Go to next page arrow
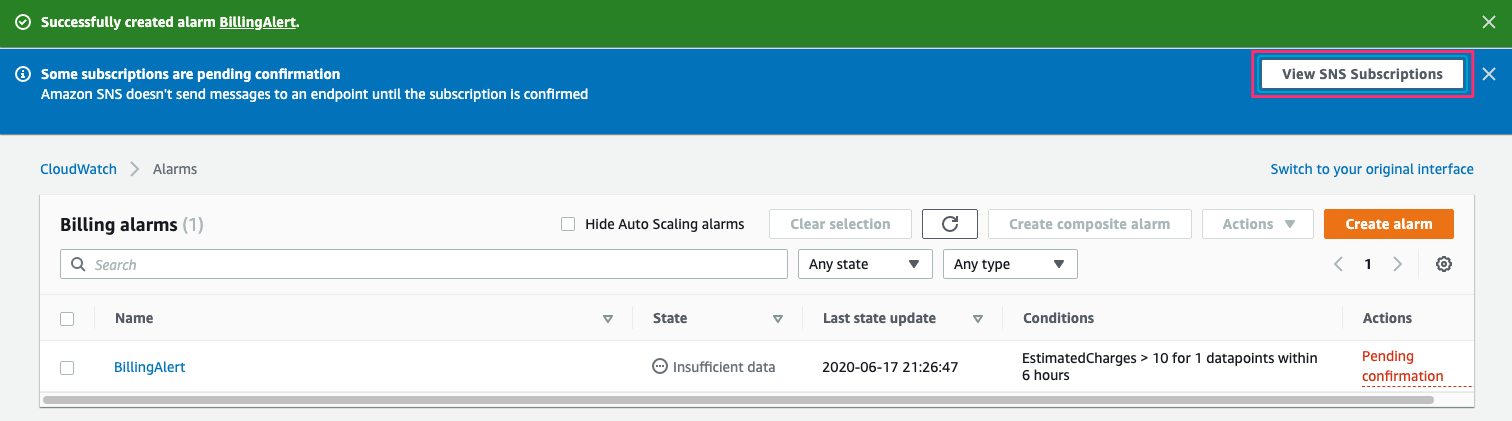 pyautogui.click(x=1398, y=265)
